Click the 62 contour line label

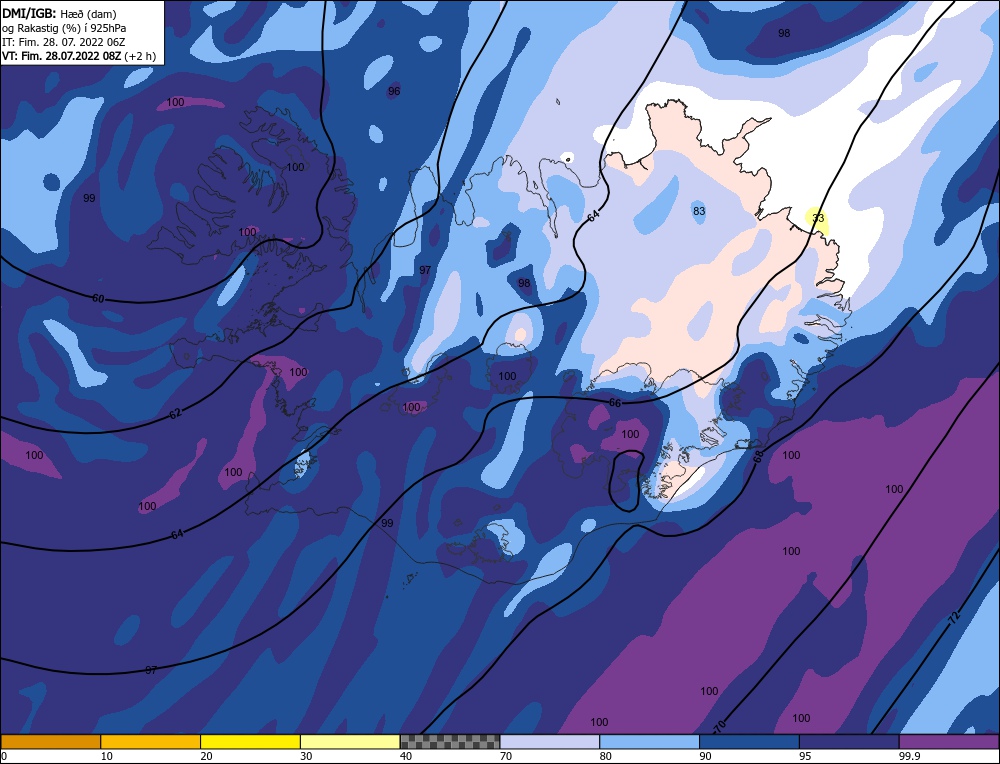(175, 413)
